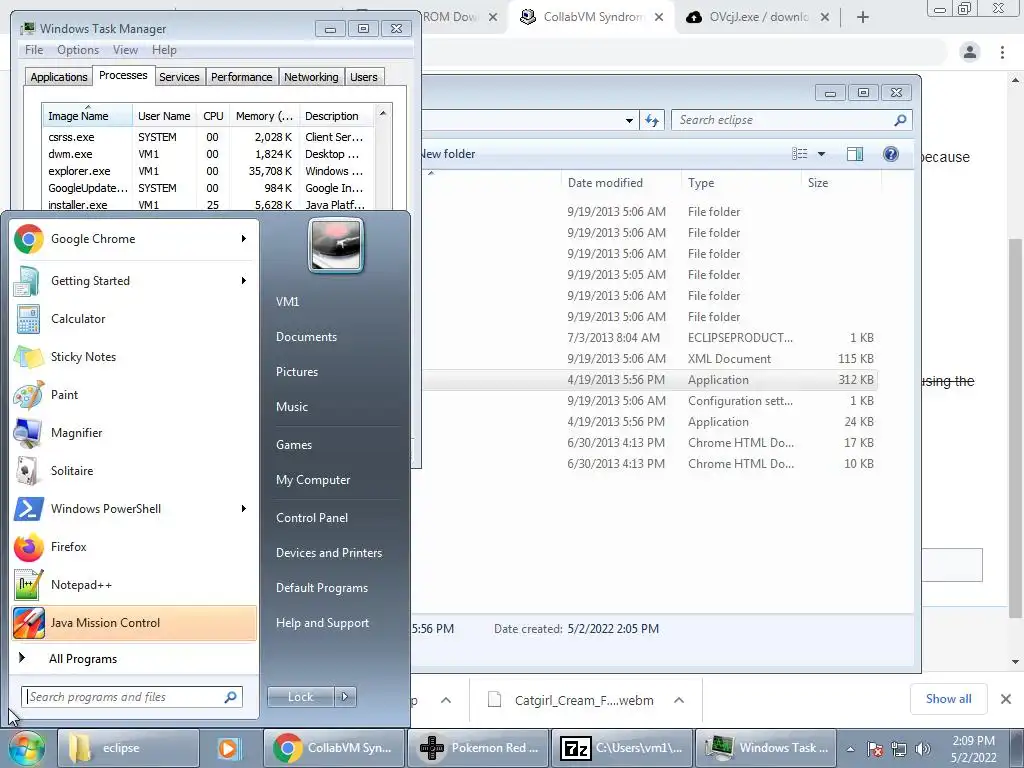
Task: Launch Firefox from Start menu
Action: pos(134,547)
